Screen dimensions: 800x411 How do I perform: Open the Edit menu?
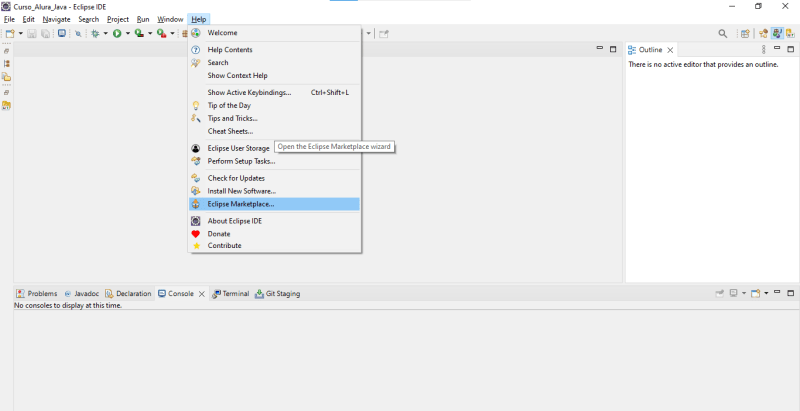[29, 19]
